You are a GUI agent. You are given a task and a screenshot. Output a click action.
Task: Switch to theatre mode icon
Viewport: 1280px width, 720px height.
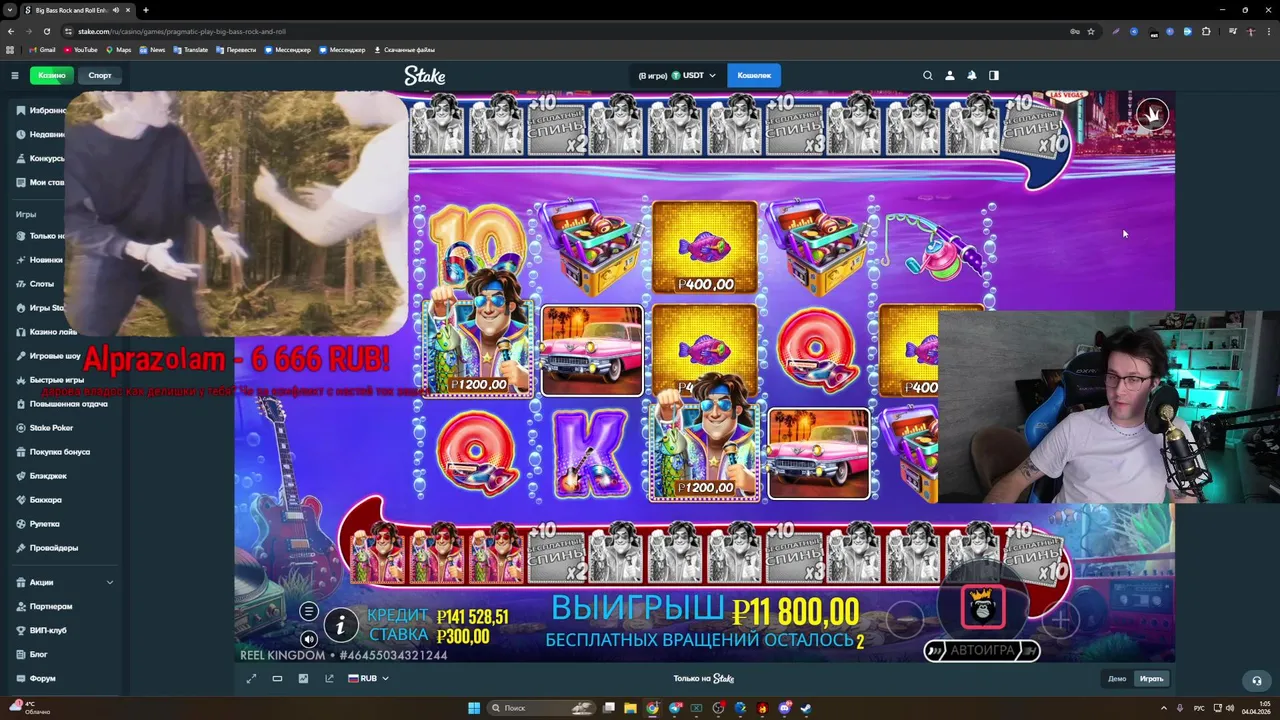coord(278,678)
